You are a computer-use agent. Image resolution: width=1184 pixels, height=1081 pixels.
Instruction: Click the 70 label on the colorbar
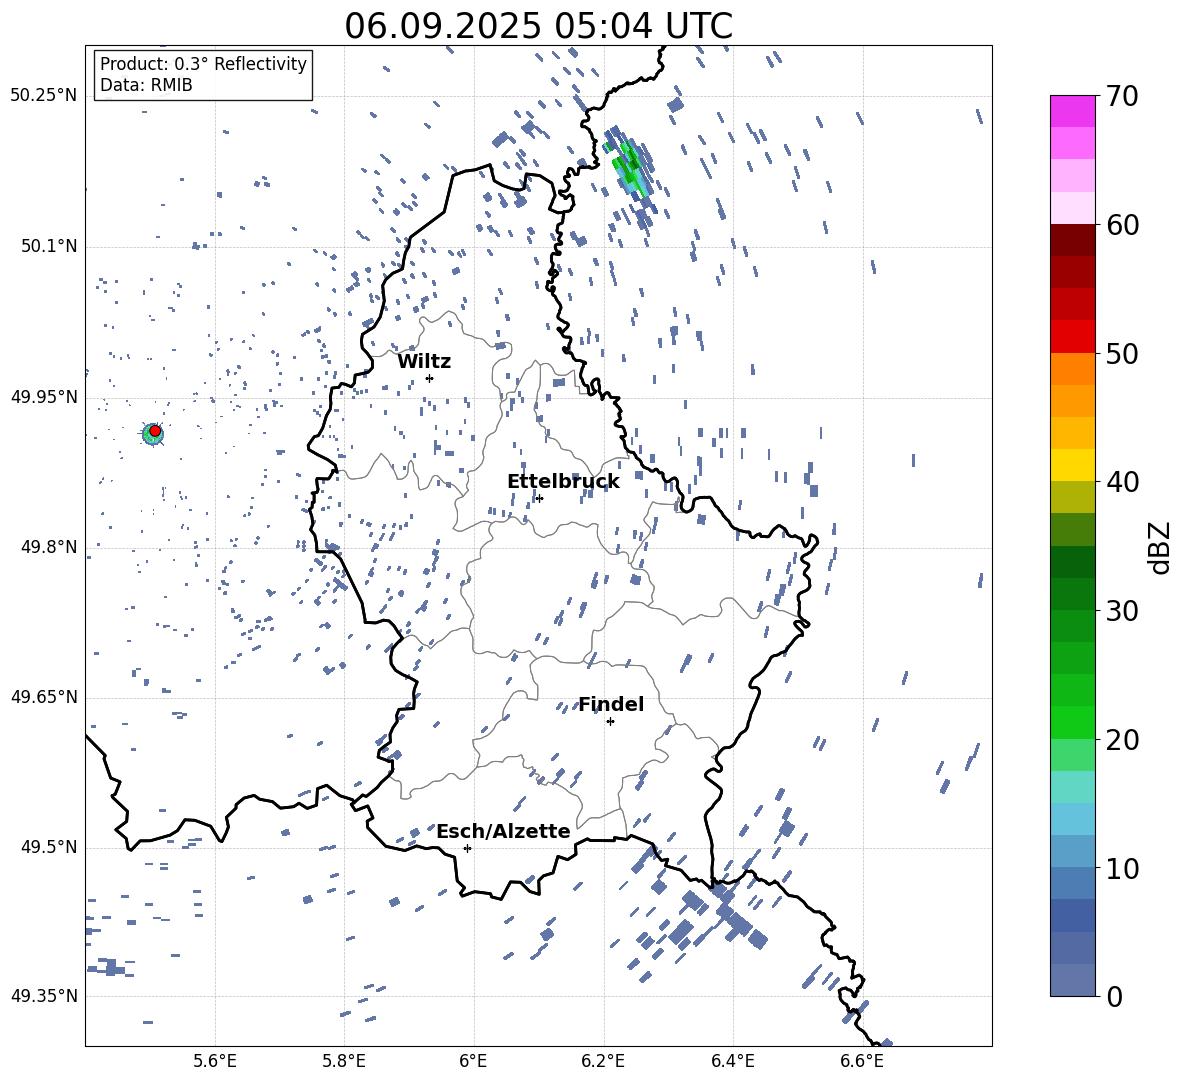[1121, 97]
